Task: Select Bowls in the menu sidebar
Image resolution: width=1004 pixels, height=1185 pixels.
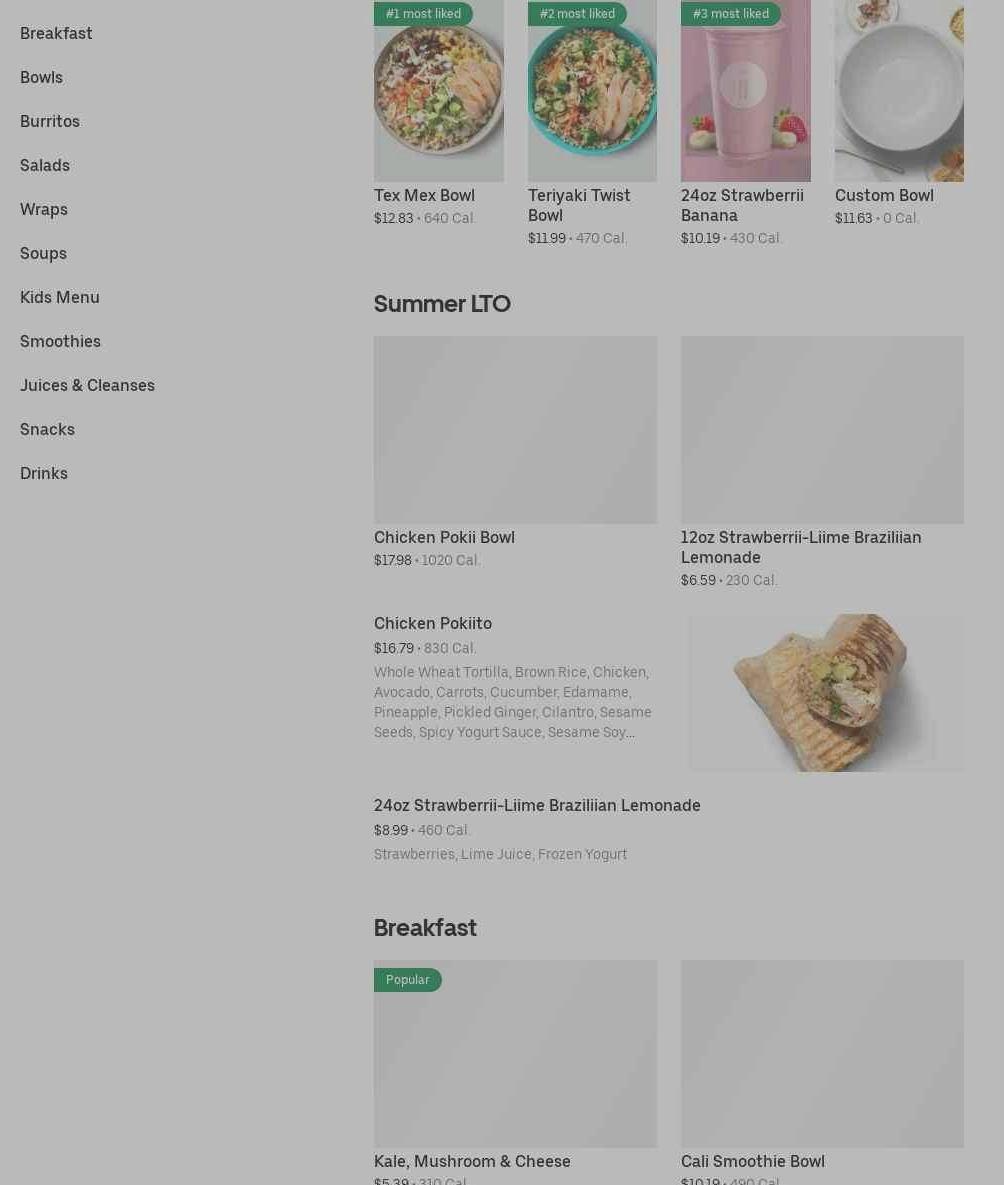Action: coord(42,77)
